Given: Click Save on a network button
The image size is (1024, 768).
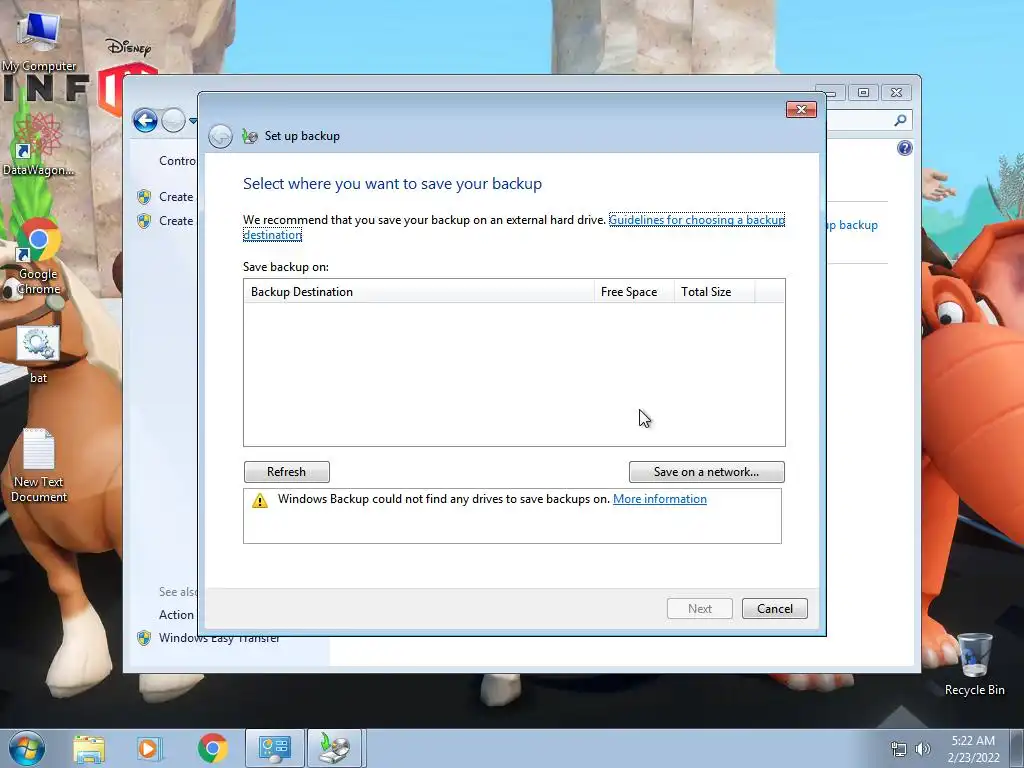Looking at the screenshot, I should point(707,472).
